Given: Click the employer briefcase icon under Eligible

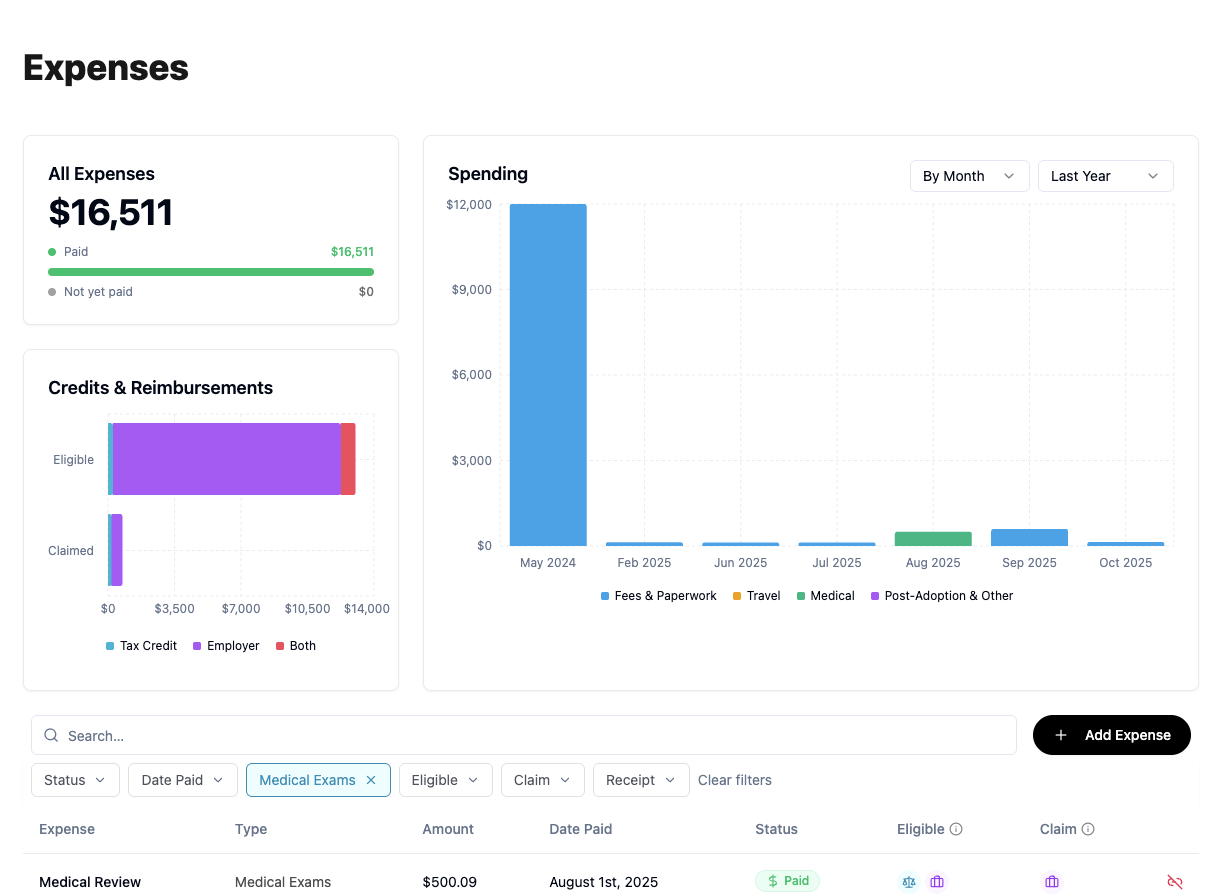Looking at the screenshot, I should coord(937,882).
